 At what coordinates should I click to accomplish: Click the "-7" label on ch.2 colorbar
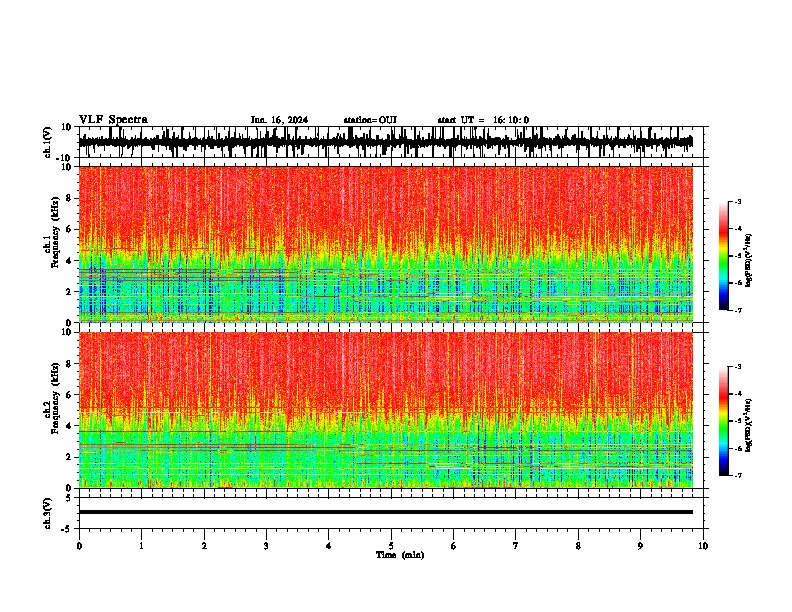(x=737, y=475)
